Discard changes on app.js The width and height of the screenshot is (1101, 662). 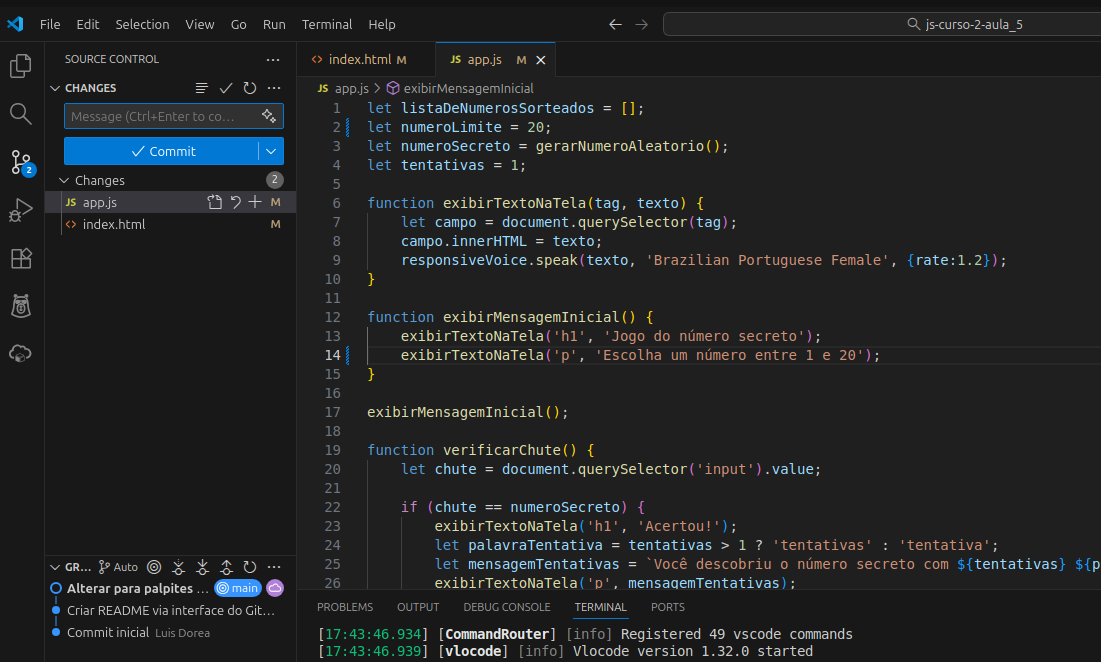click(x=235, y=202)
